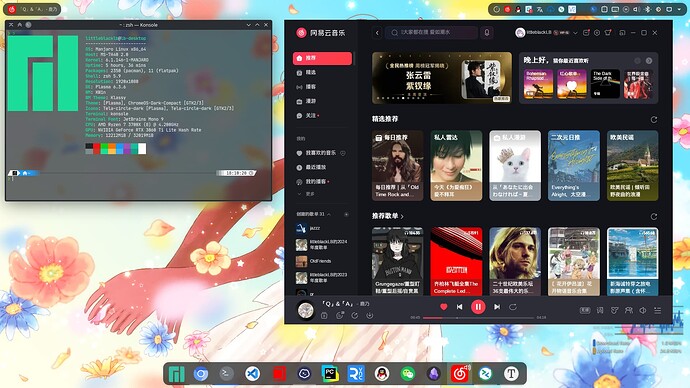
Task: Click the voice search microphone icon
Action: point(487,33)
